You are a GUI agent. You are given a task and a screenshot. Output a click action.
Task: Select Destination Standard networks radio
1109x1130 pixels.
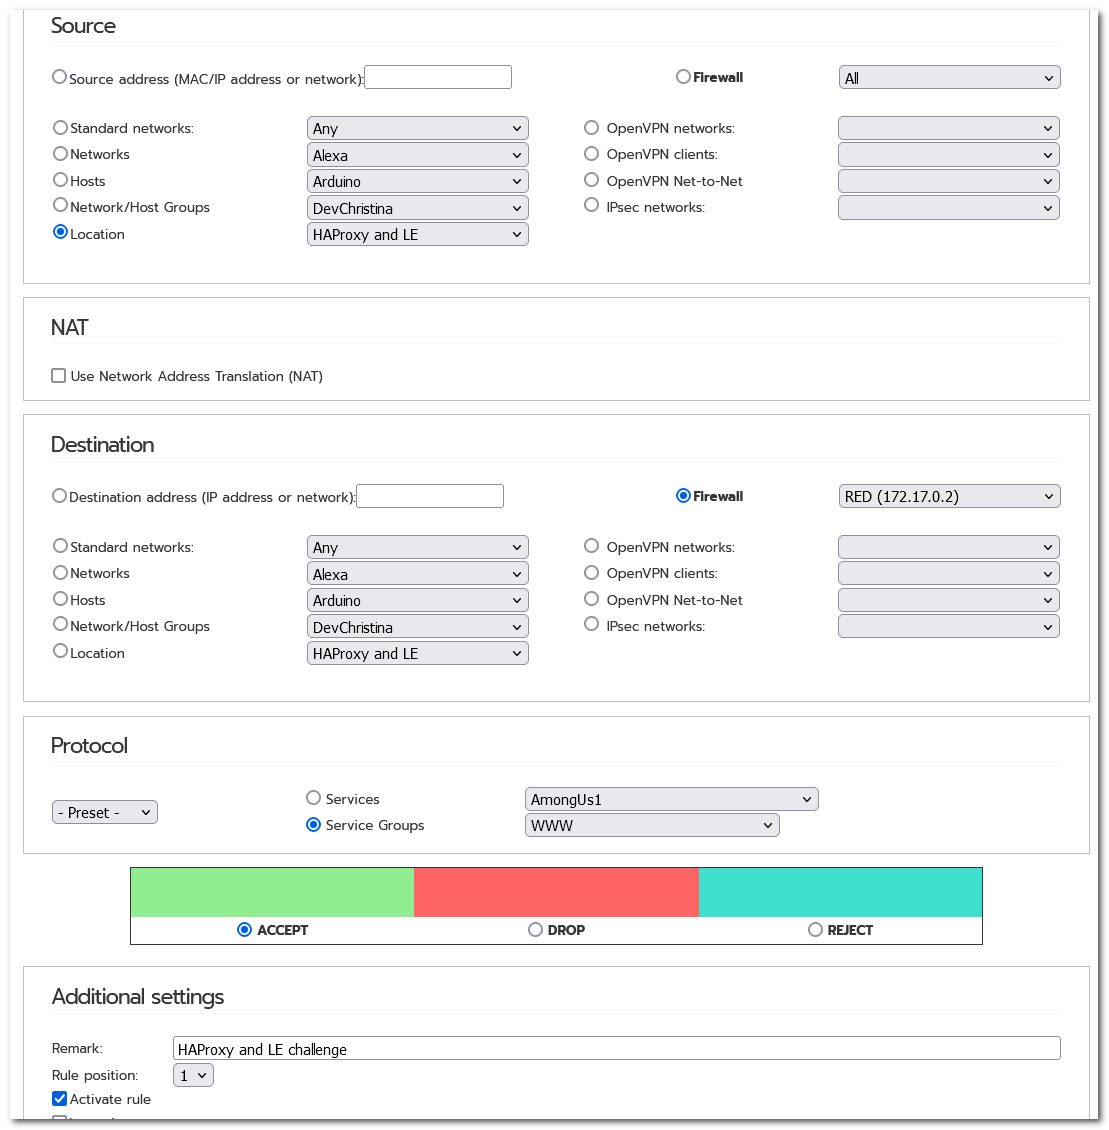click(x=61, y=547)
